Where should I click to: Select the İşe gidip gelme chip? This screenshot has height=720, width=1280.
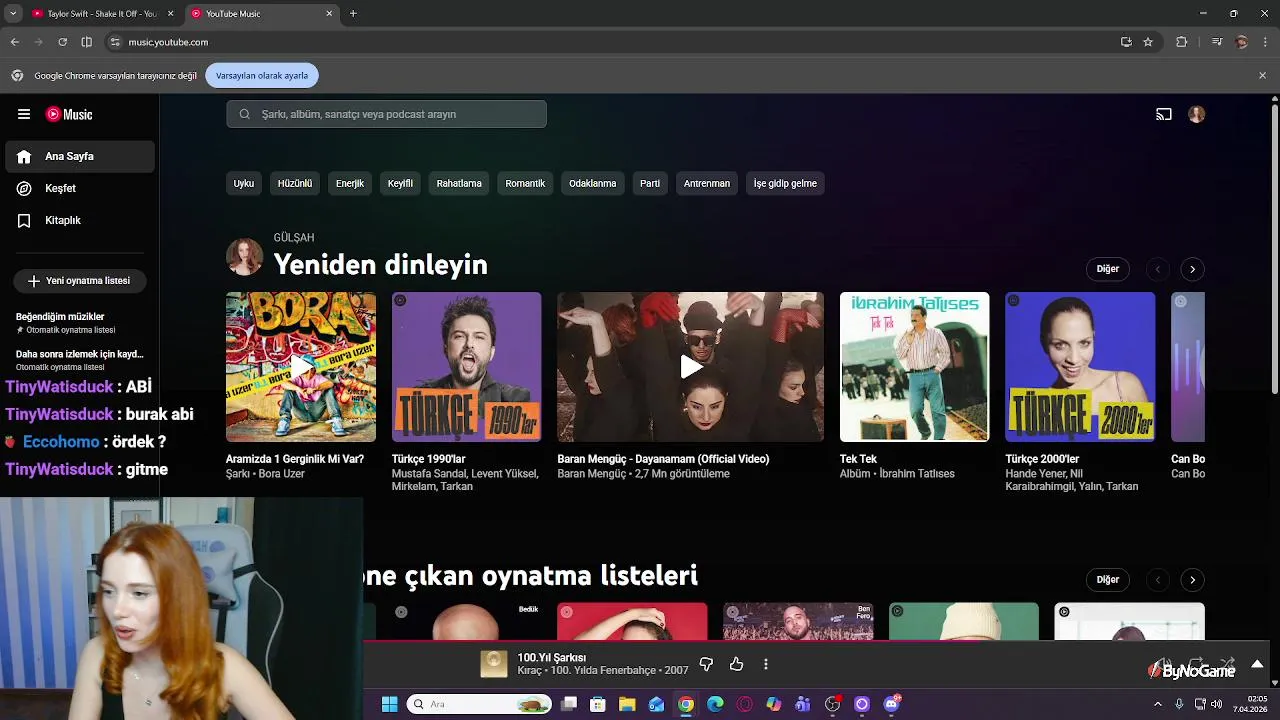785,184
